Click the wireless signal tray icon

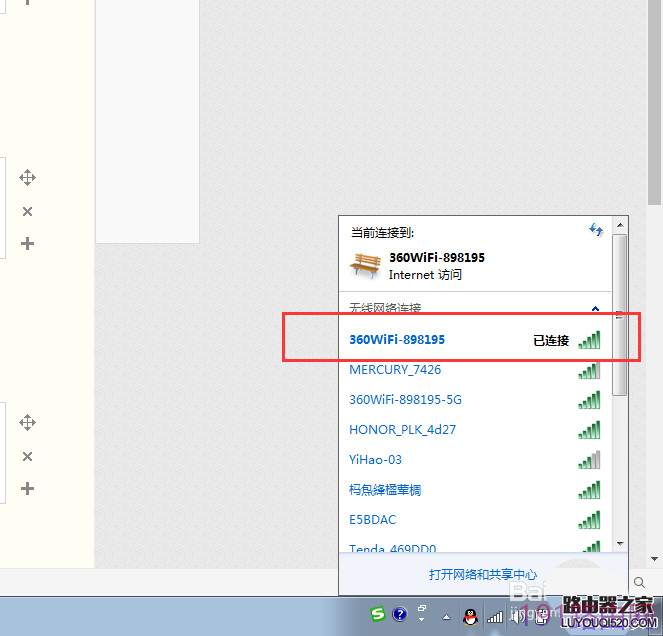(495, 617)
